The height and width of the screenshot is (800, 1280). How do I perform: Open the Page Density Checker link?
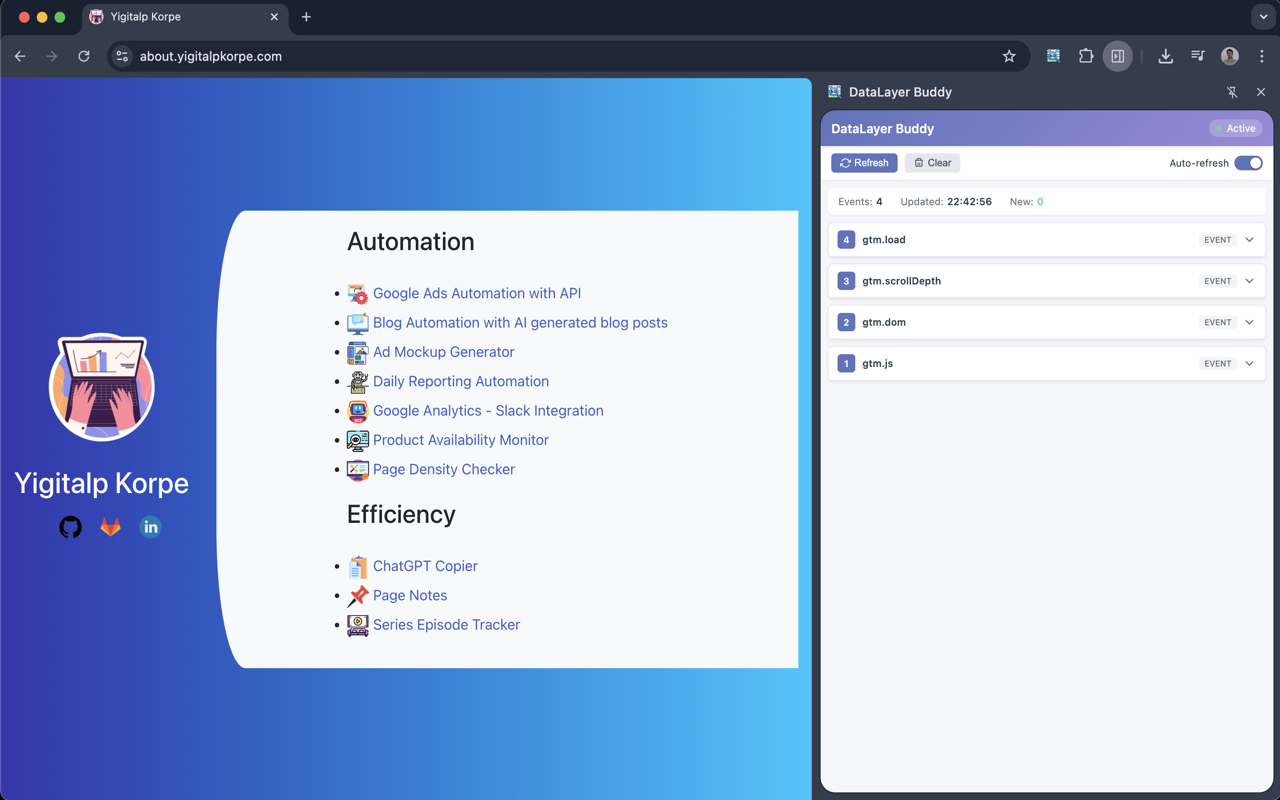[444, 469]
